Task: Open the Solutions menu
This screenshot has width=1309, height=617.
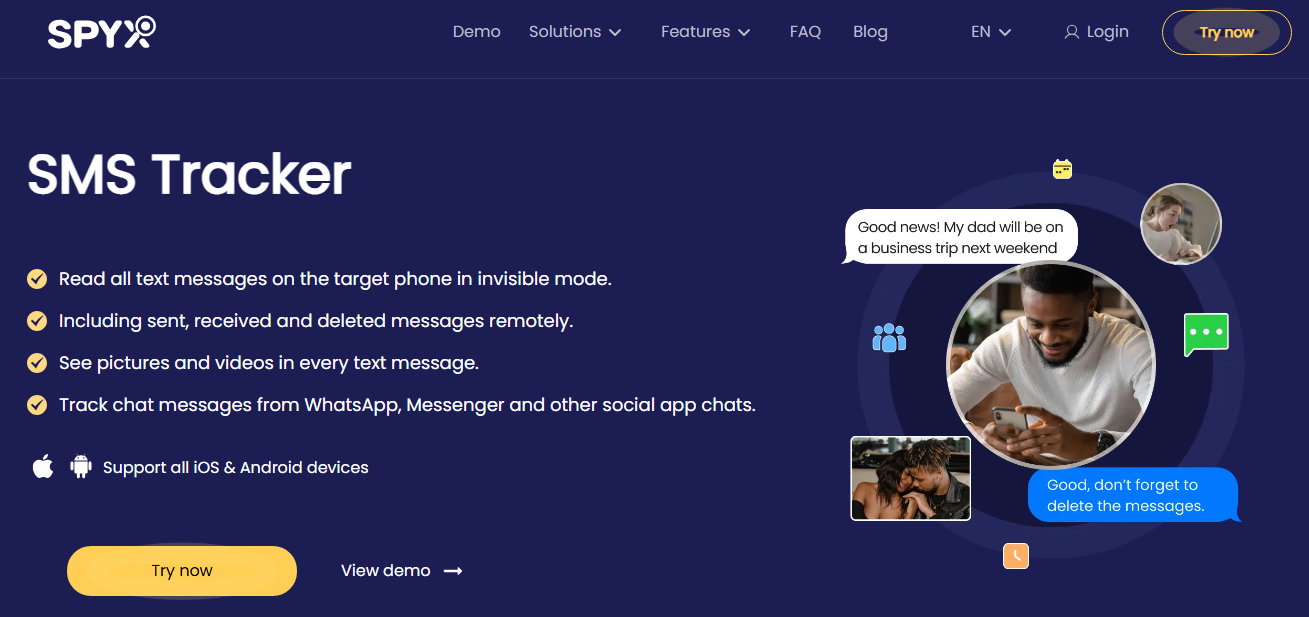Action: pyautogui.click(x=575, y=32)
